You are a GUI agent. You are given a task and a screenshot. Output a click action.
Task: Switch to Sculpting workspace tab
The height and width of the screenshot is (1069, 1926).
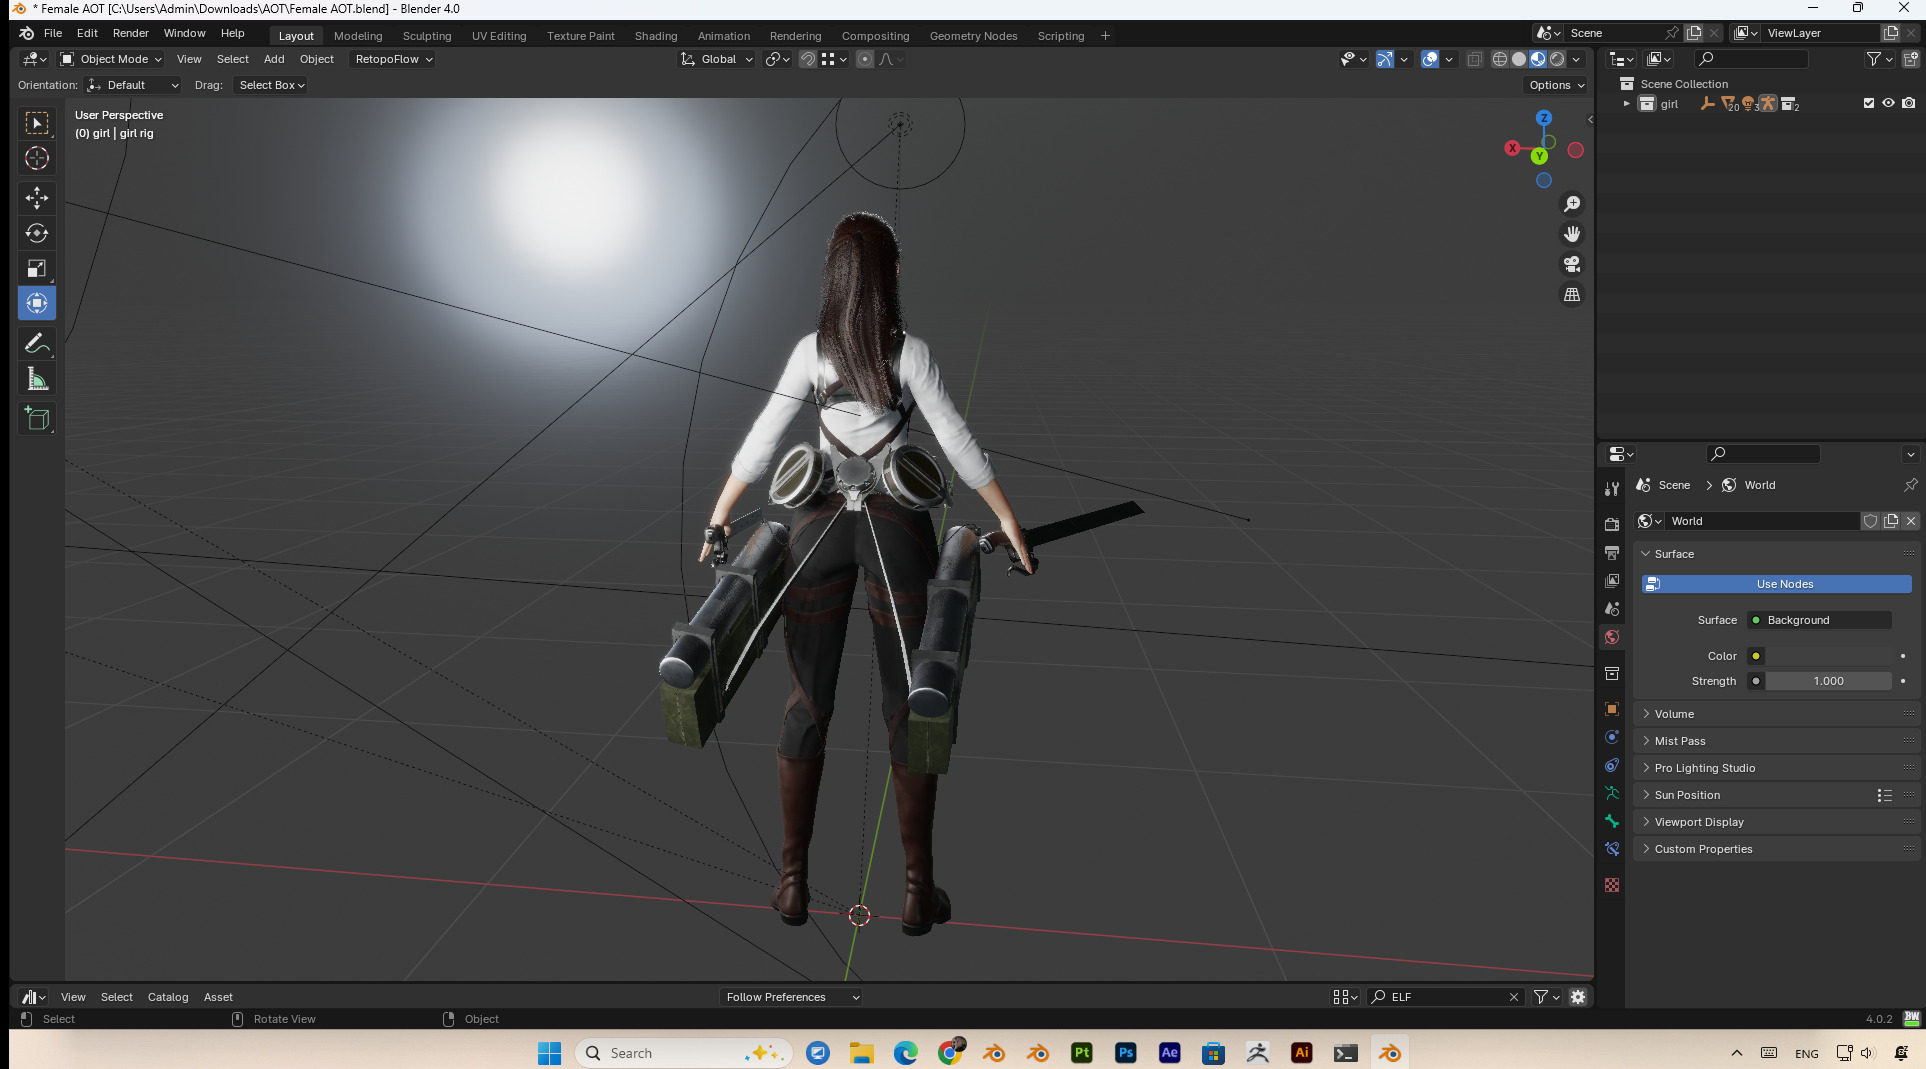point(427,36)
